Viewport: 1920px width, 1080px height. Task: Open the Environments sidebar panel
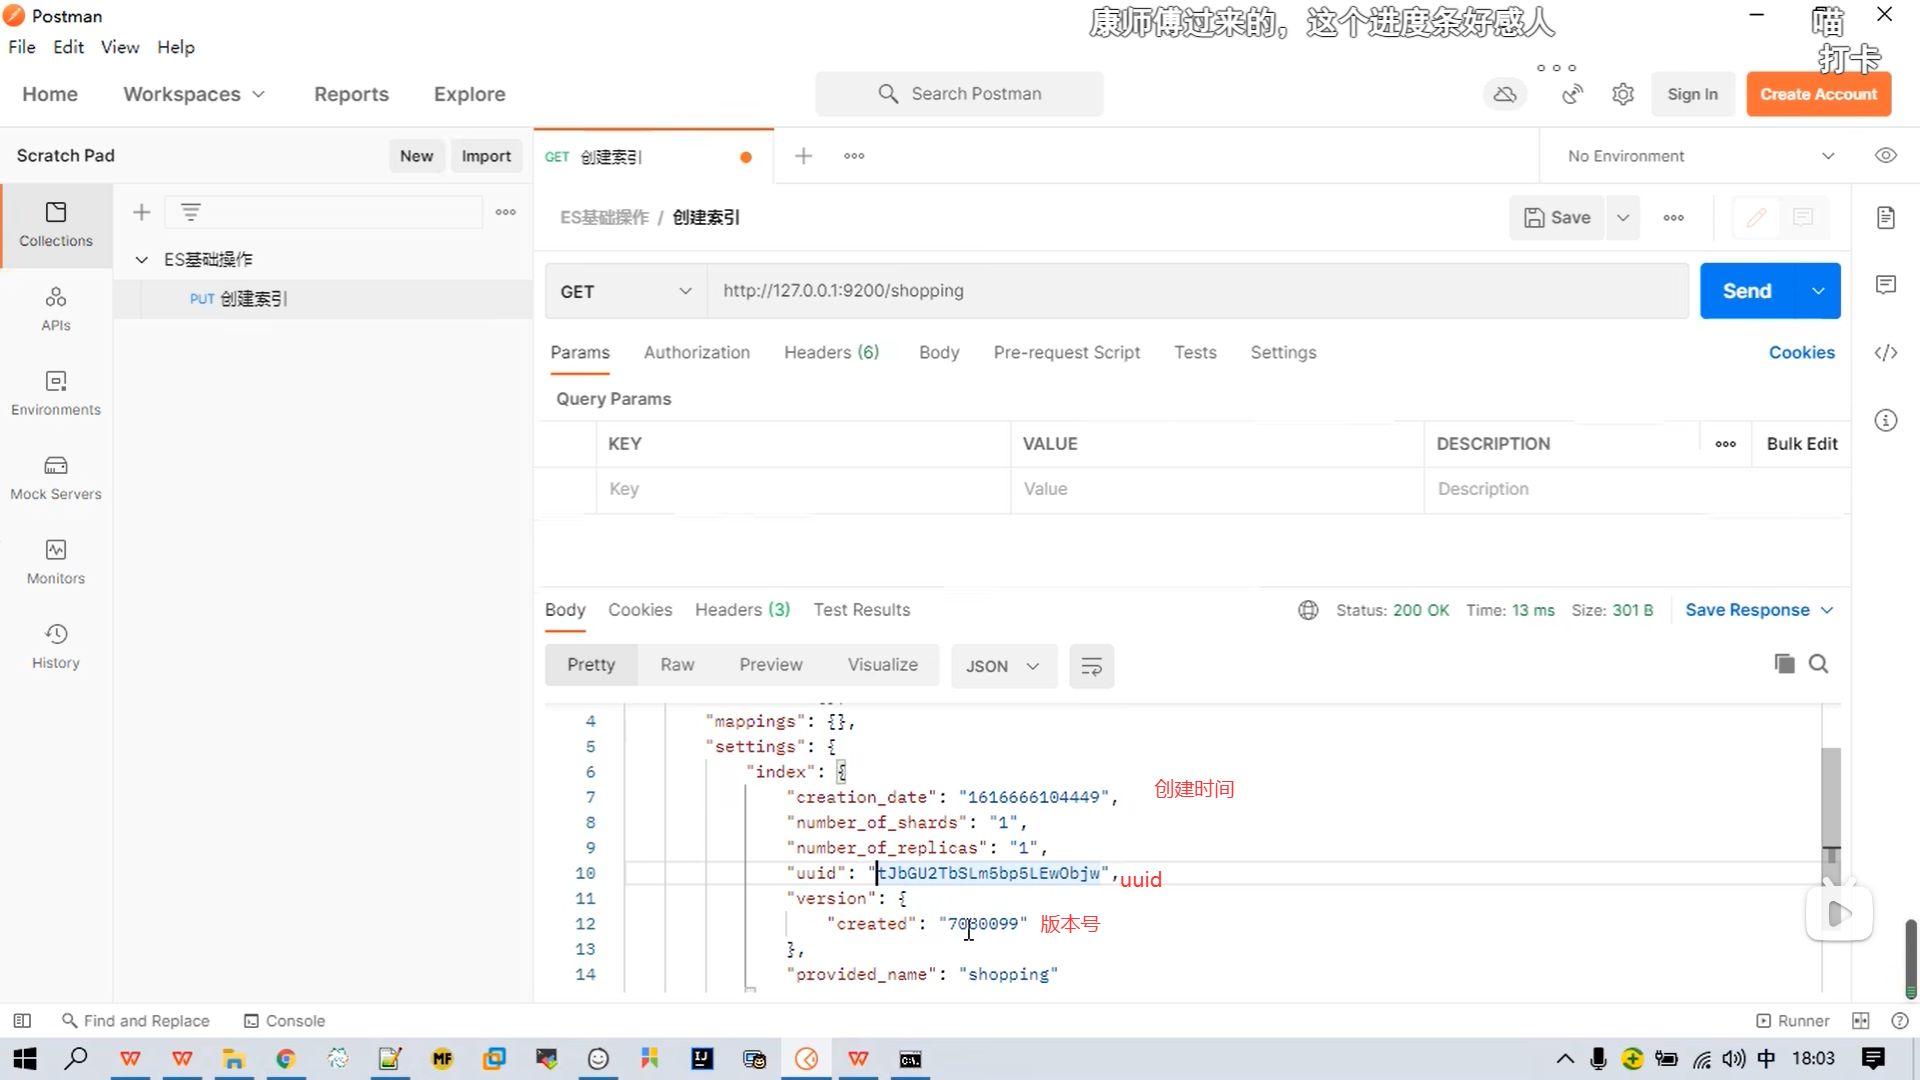tap(56, 393)
